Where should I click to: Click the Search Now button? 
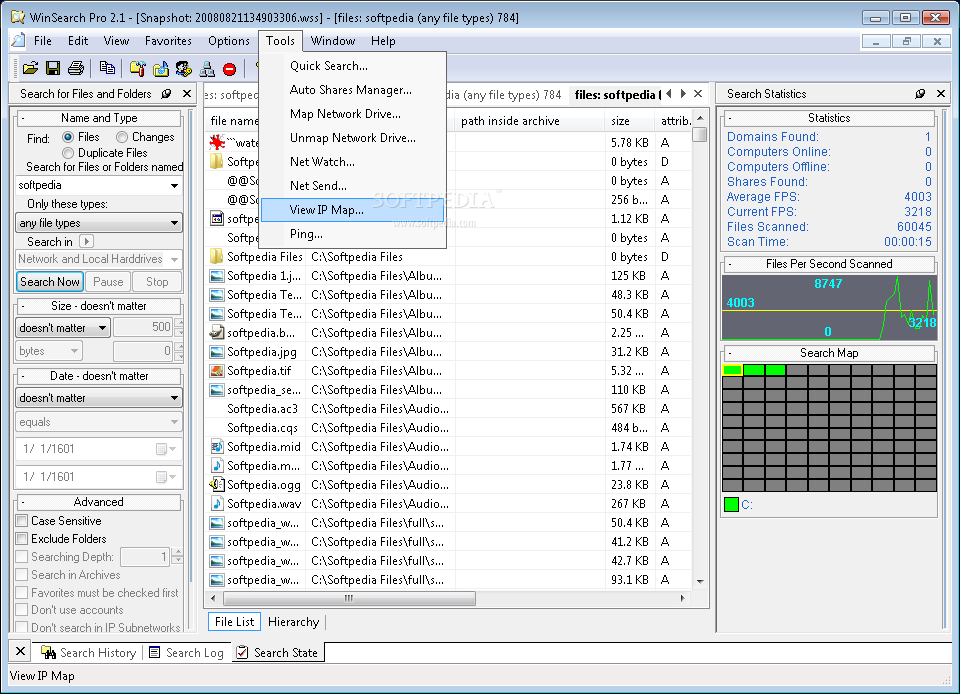pyautogui.click(x=50, y=282)
